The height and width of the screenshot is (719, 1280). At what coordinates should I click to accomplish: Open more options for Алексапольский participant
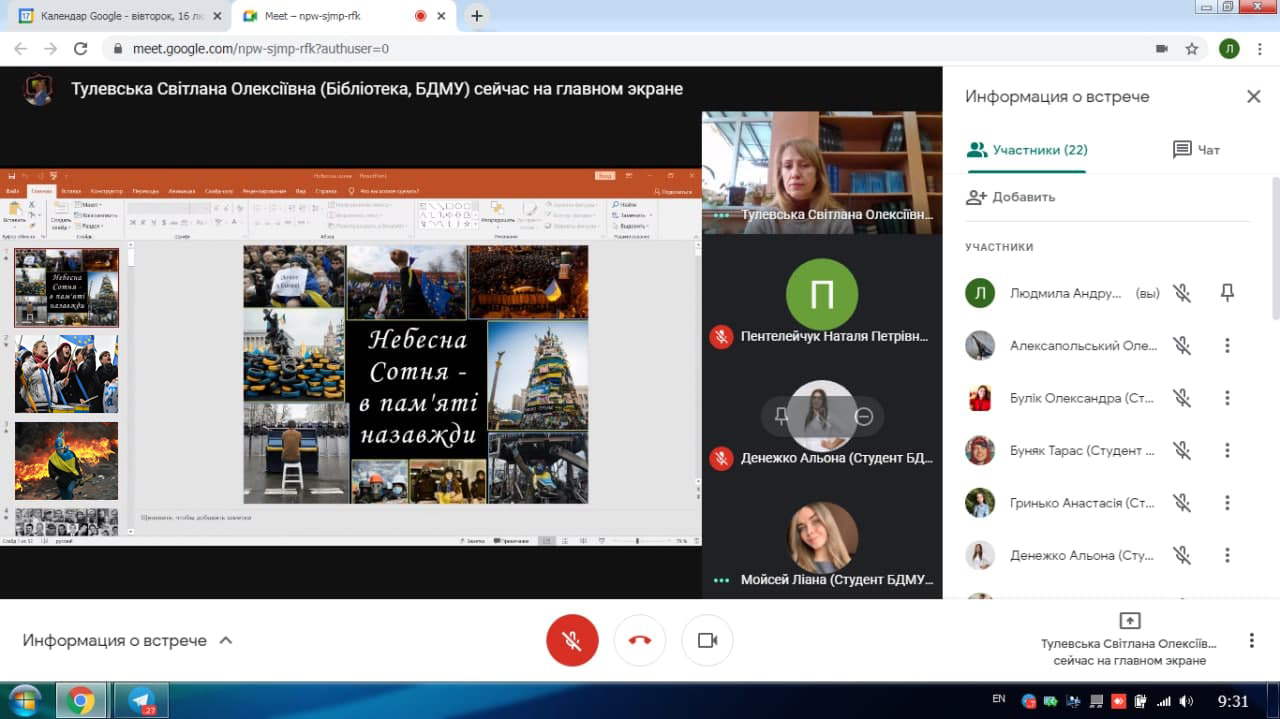[1227, 346]
